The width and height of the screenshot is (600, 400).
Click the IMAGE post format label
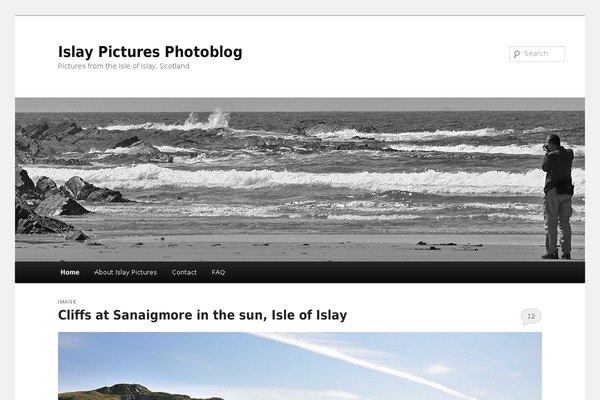(x=67, y=302)
